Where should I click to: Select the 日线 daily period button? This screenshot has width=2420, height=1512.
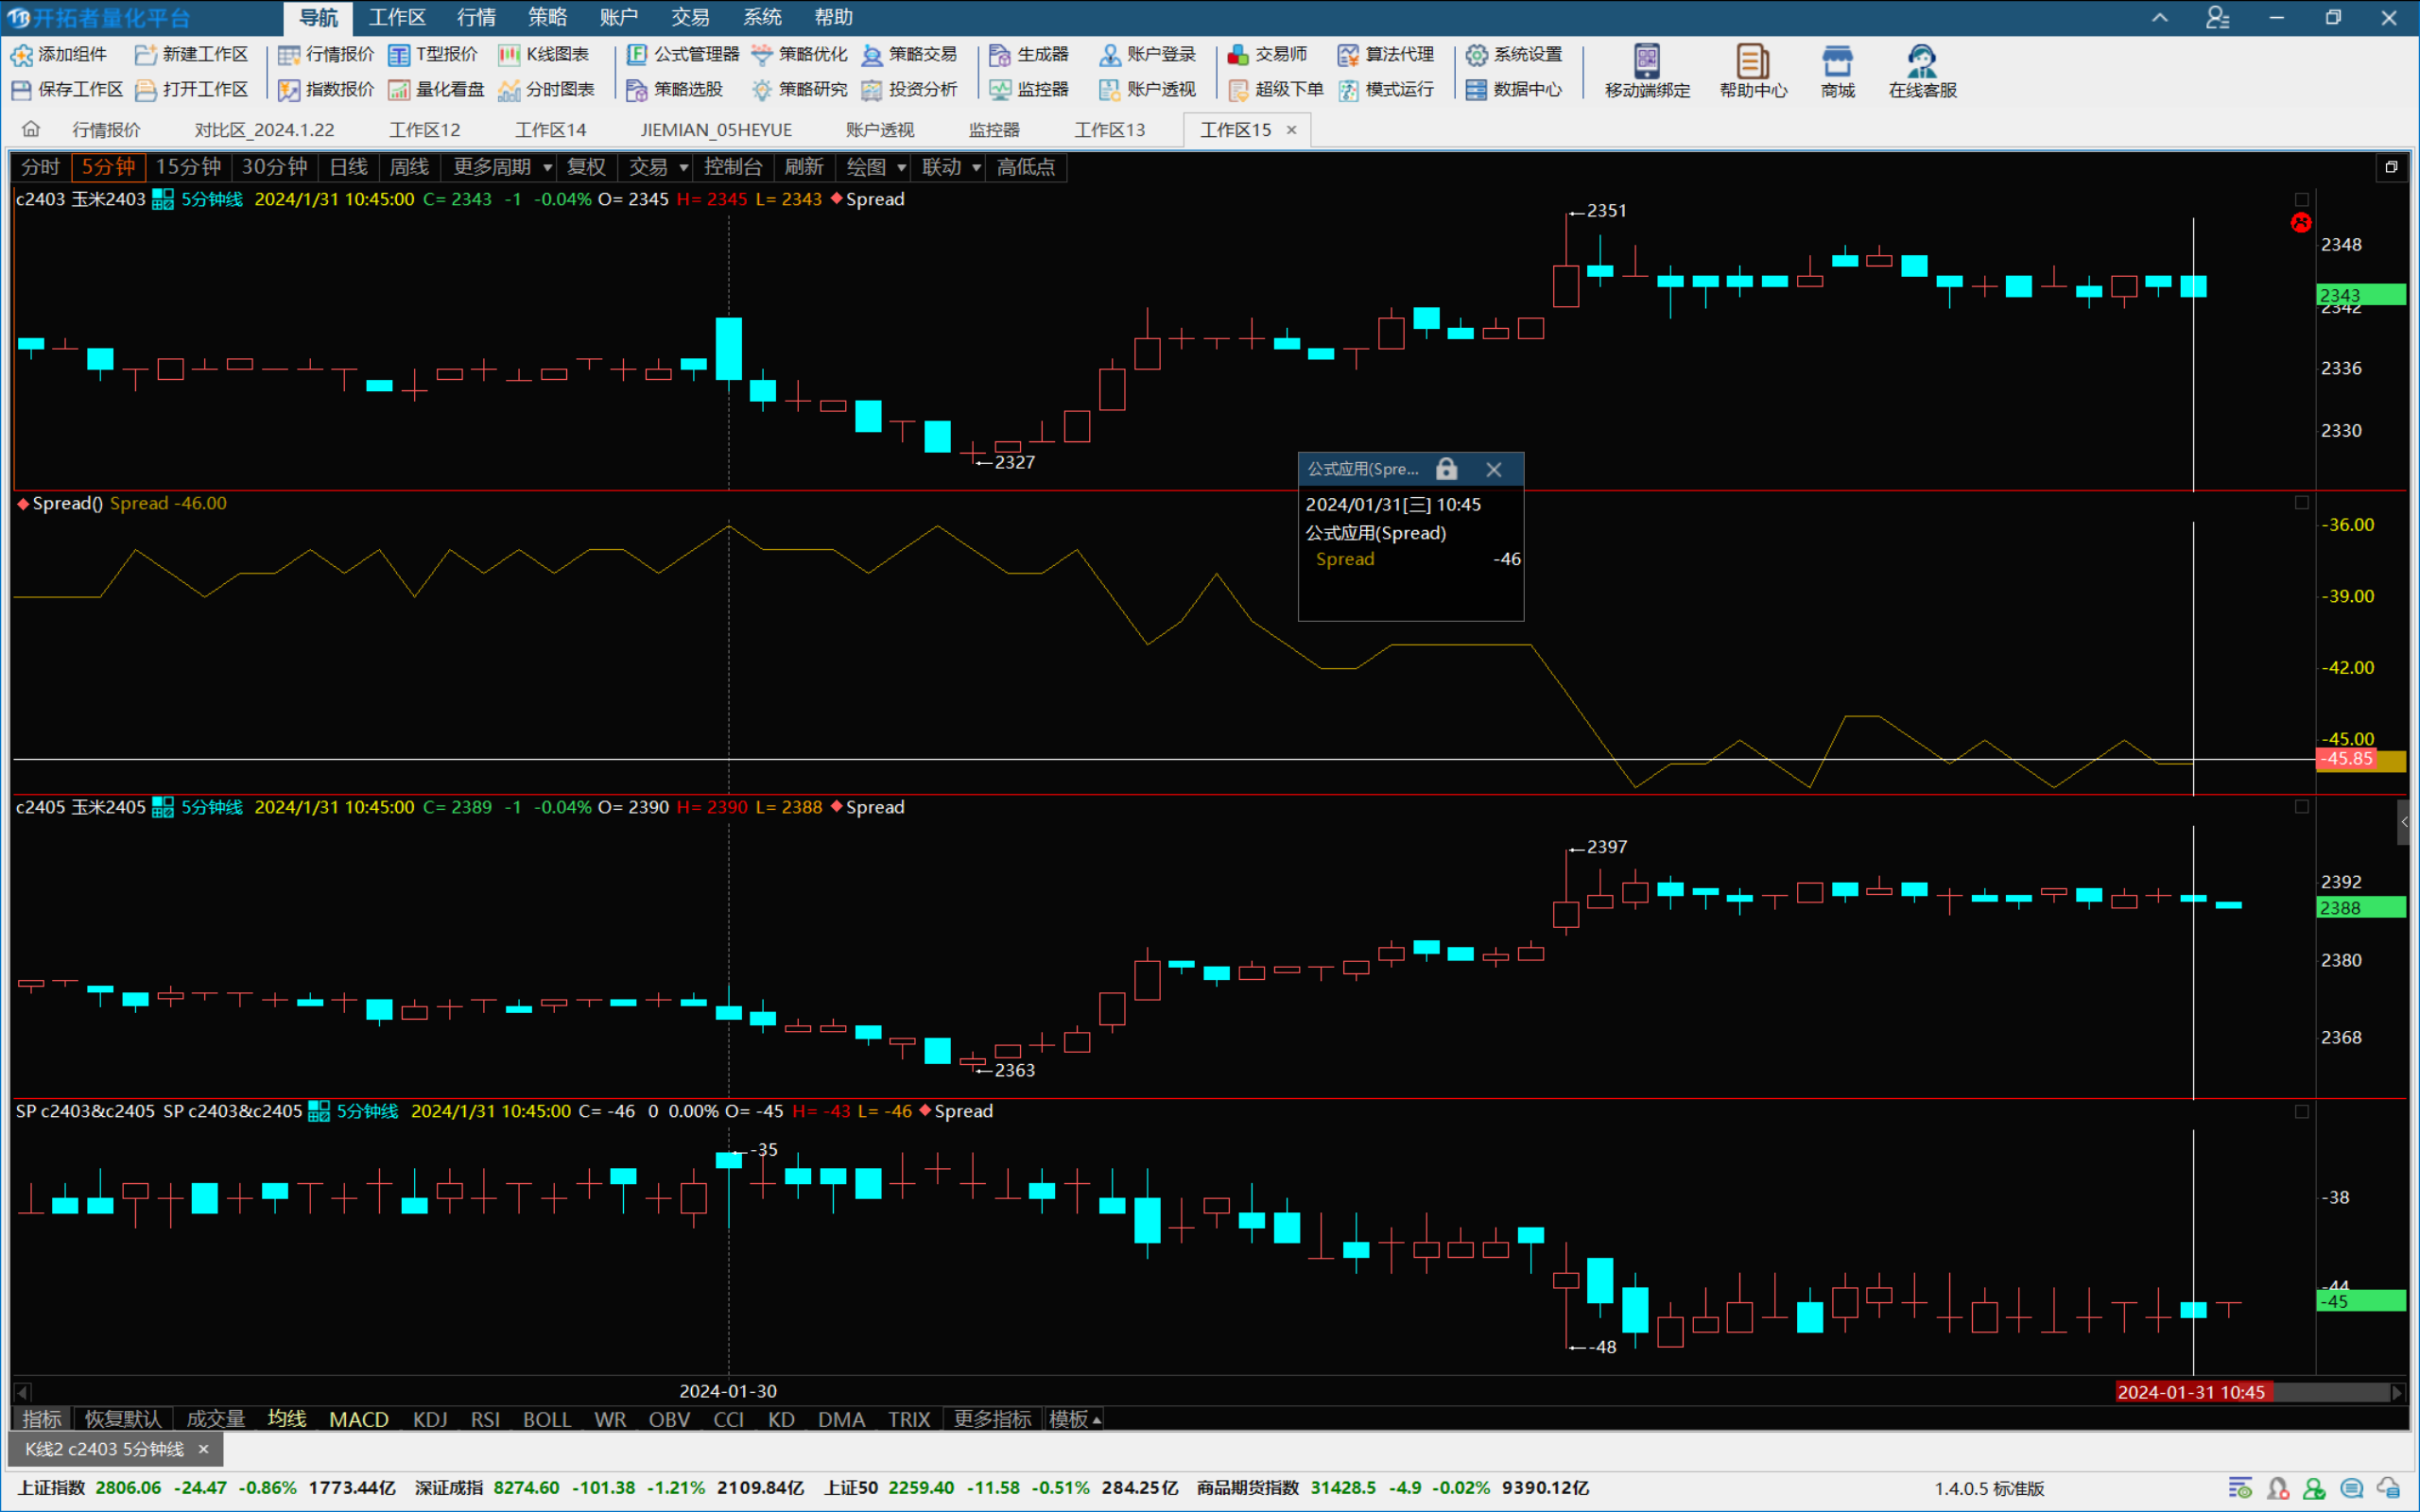point(348,167)
